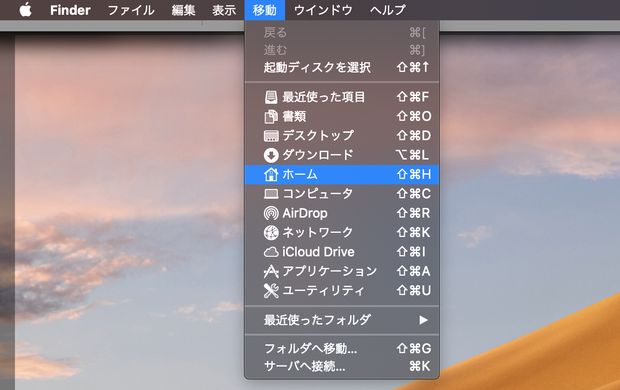The height and width of the screenshot is (390, 620).
Task: Click the AirDrop radar icon
Action: tap(271, 213)
